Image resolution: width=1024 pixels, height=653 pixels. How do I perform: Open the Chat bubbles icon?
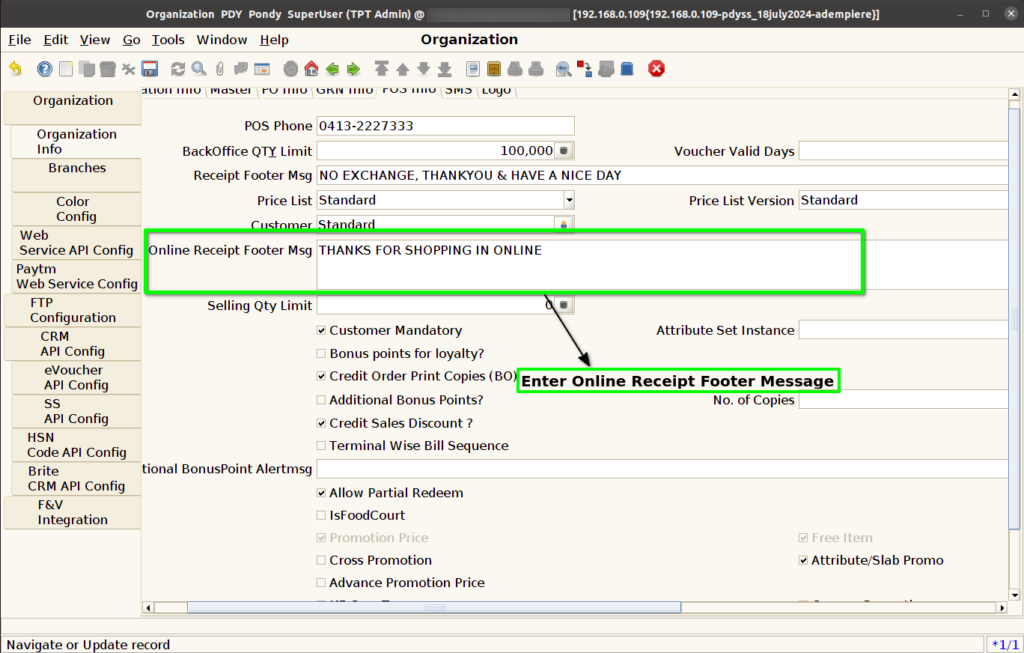click(241, 69)
